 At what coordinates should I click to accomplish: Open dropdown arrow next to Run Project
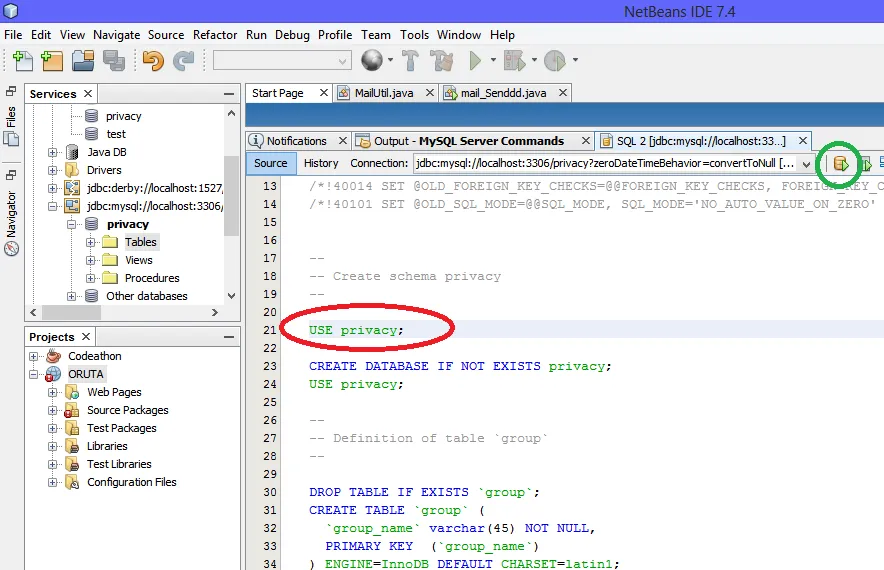click(493, 60)
